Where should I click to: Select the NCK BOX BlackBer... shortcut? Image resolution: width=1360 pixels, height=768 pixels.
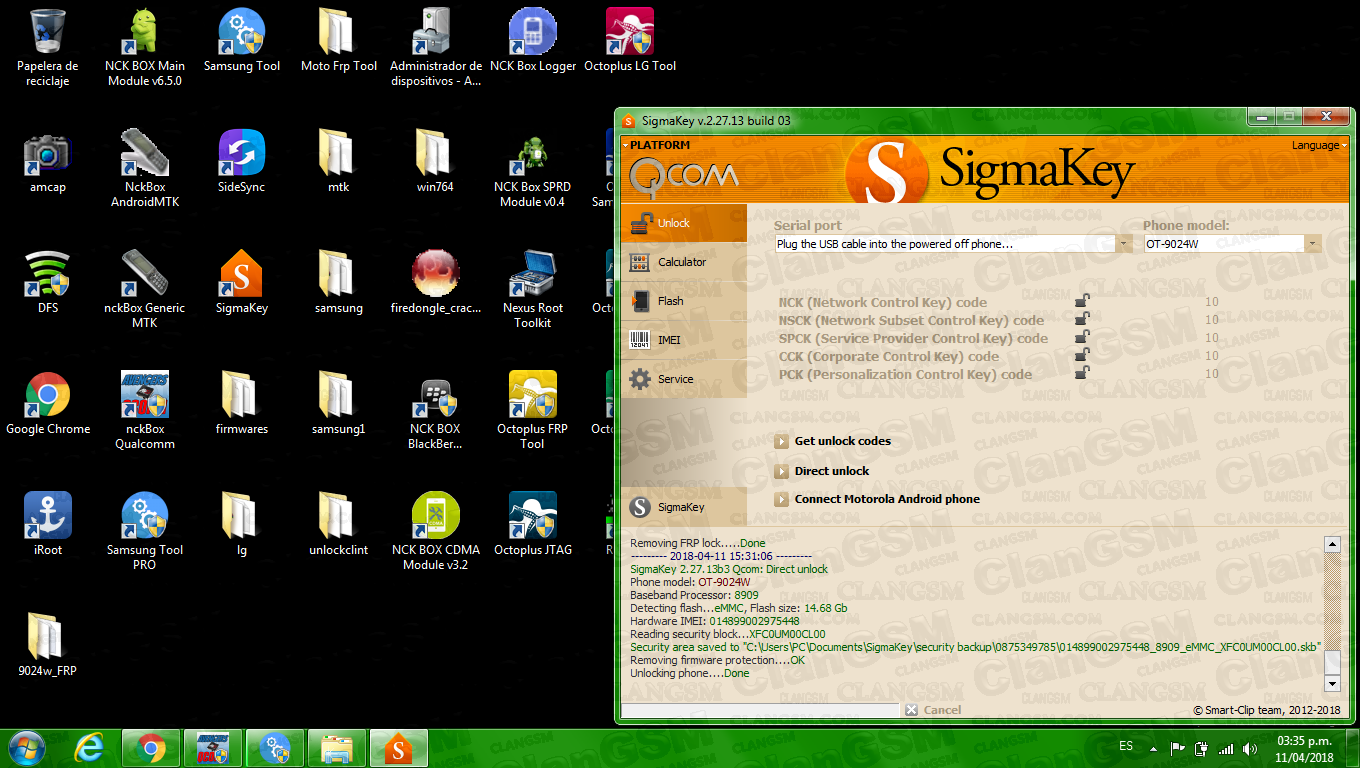pyautogui.click(x=436, y=411)
